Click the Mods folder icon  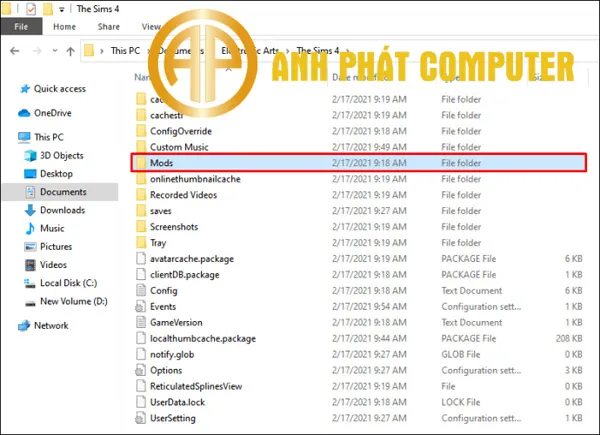141,163
